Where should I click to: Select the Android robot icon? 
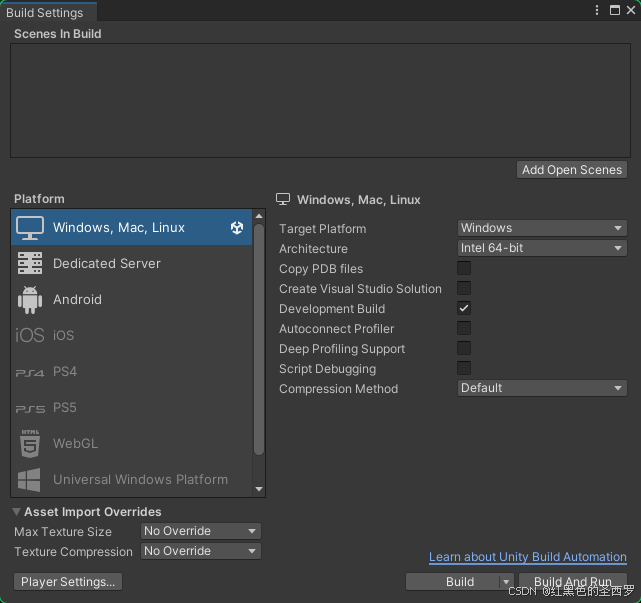[x=30, y=300]
